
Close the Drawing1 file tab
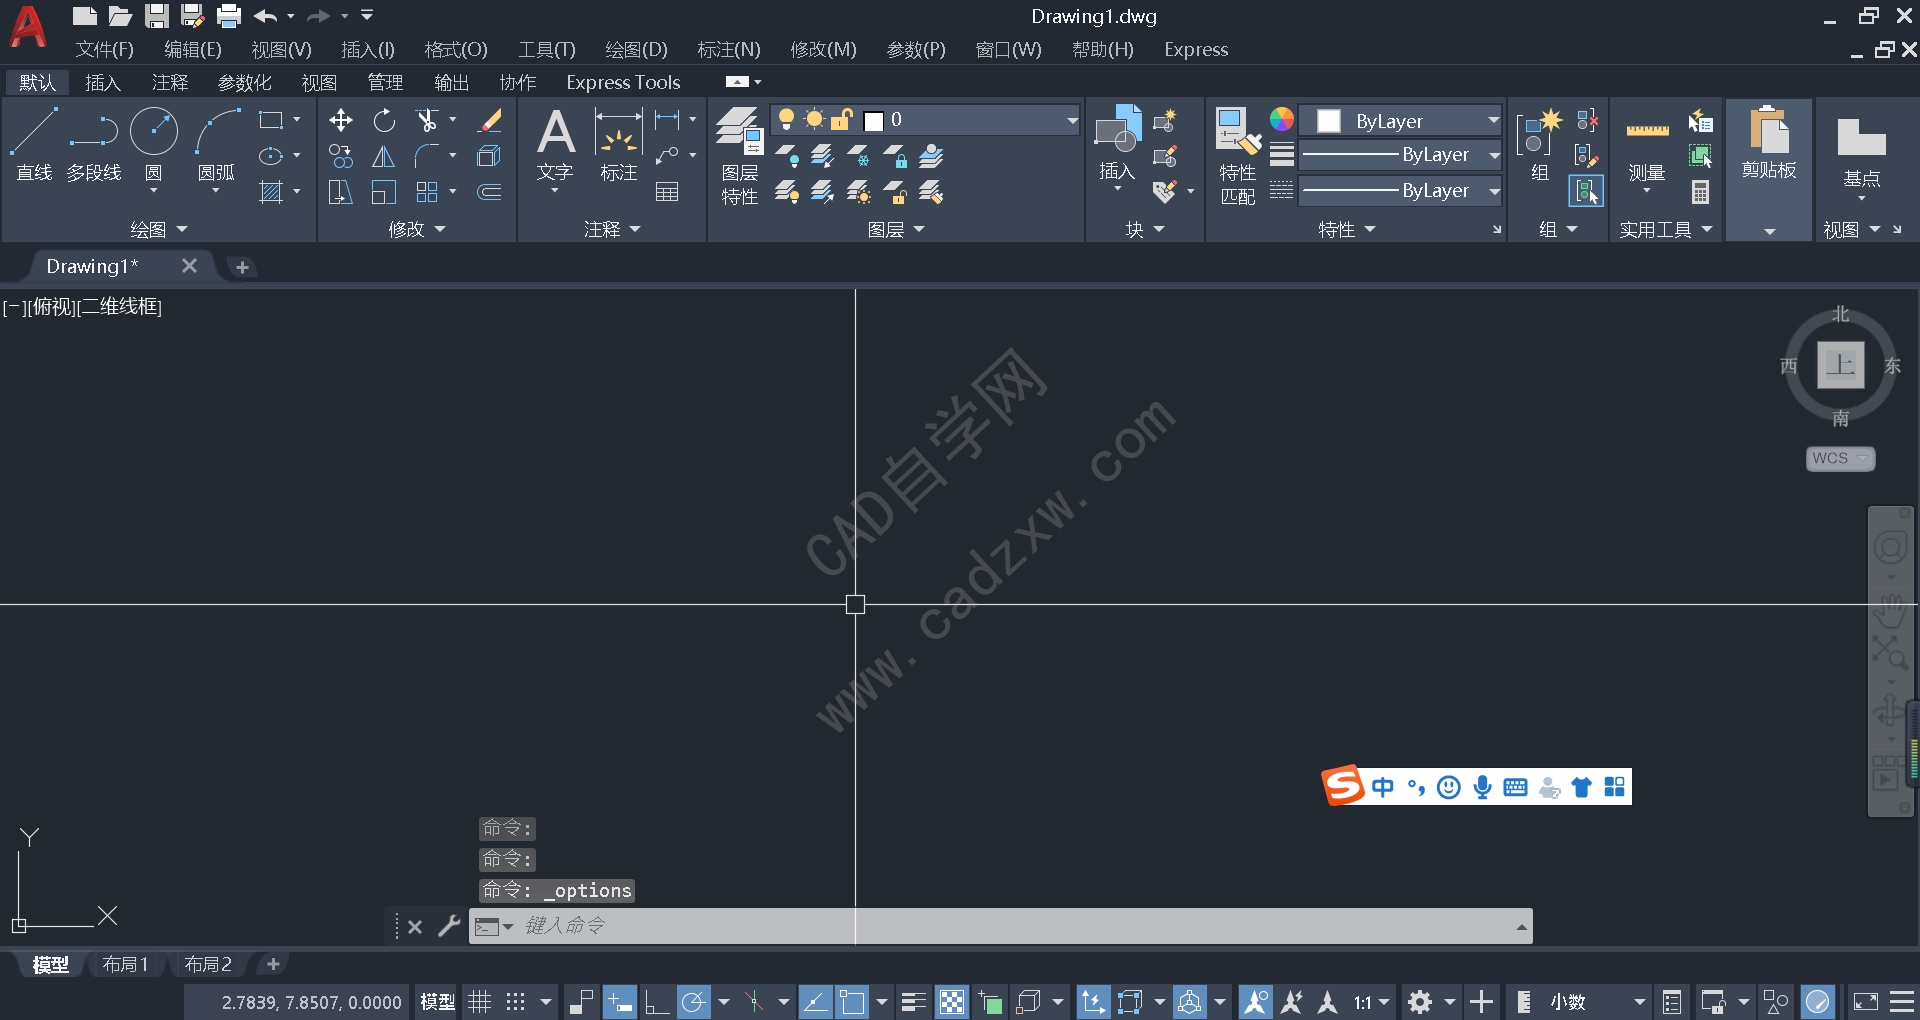(x=189, y=266)
